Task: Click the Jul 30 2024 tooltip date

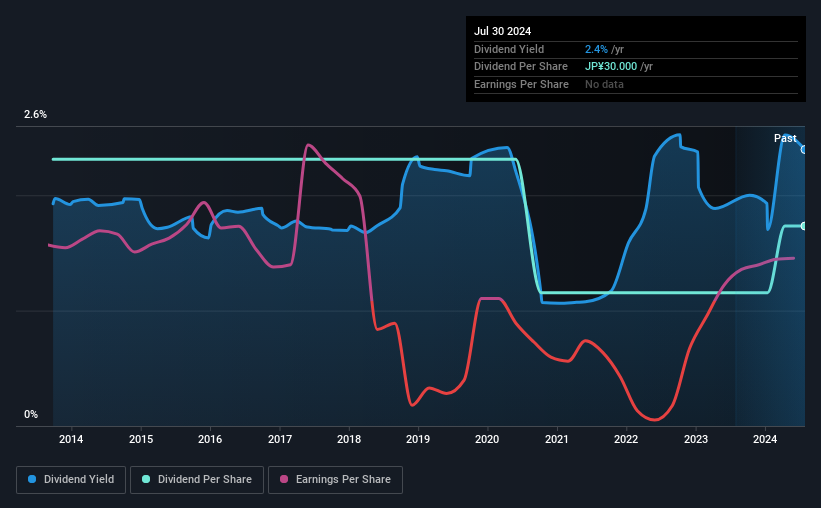Action: tap(502, 31)
